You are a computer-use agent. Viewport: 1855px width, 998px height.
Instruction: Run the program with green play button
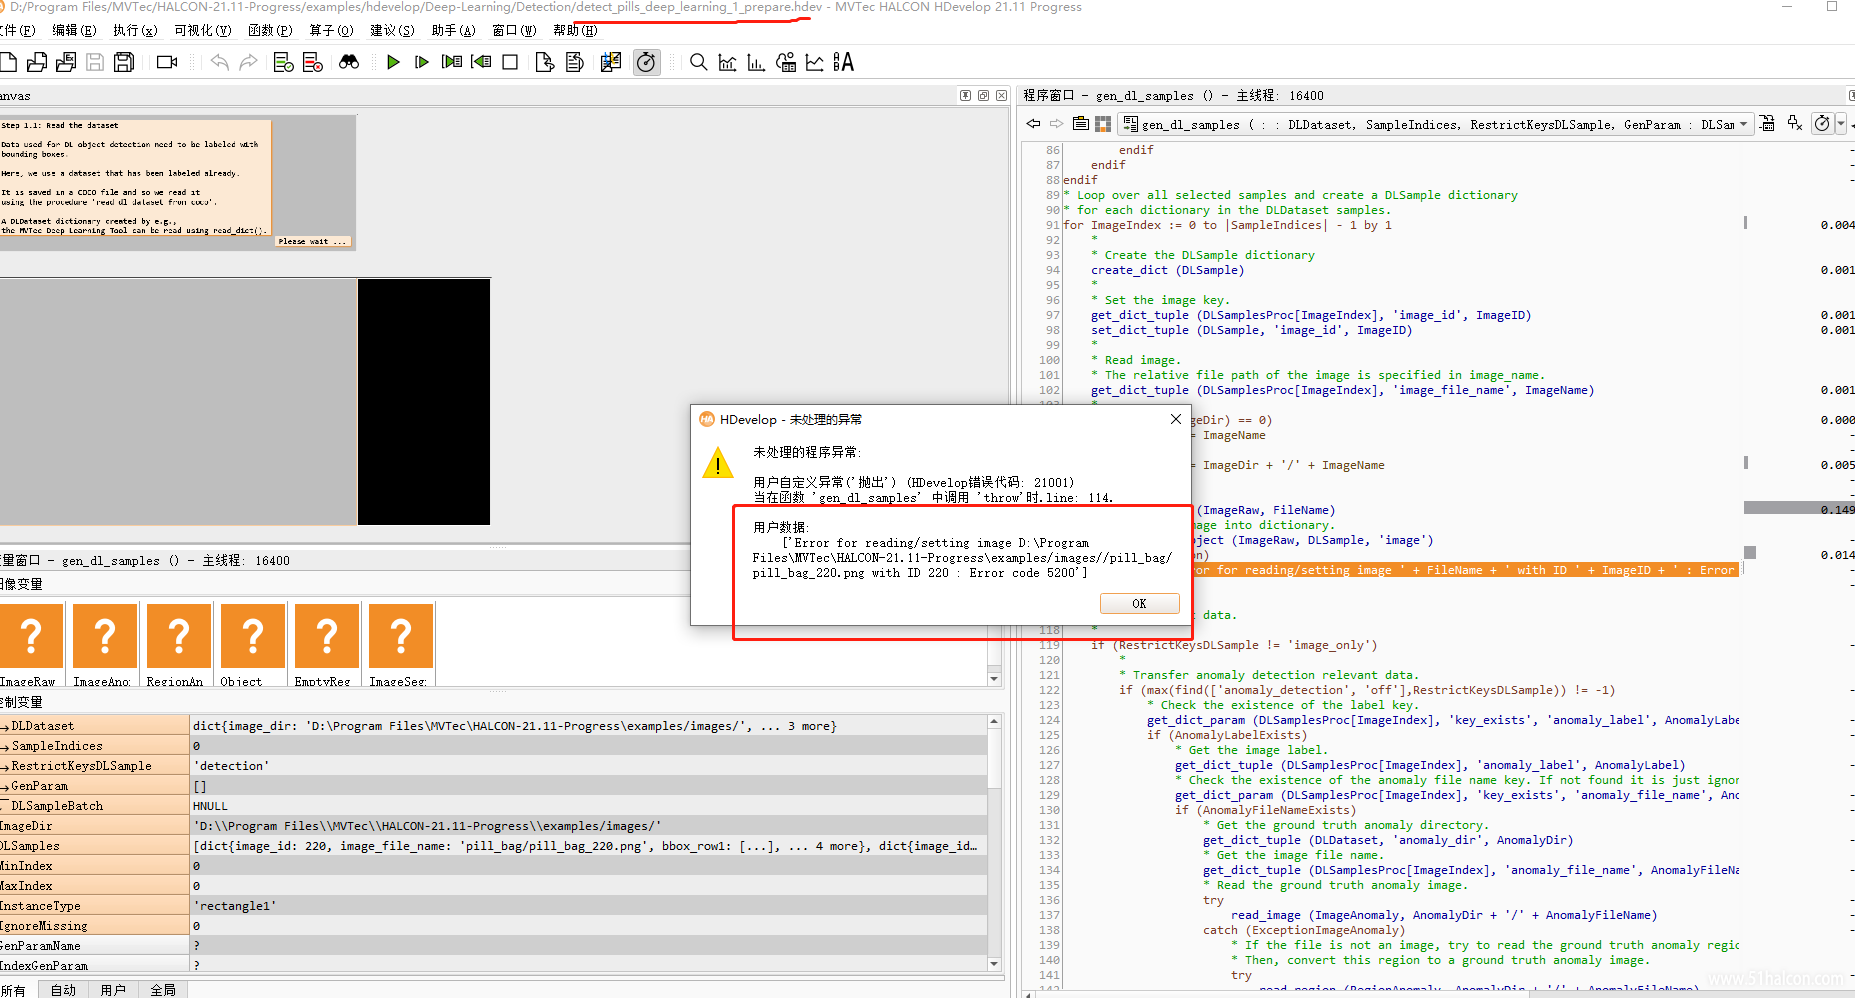[393, 62]
